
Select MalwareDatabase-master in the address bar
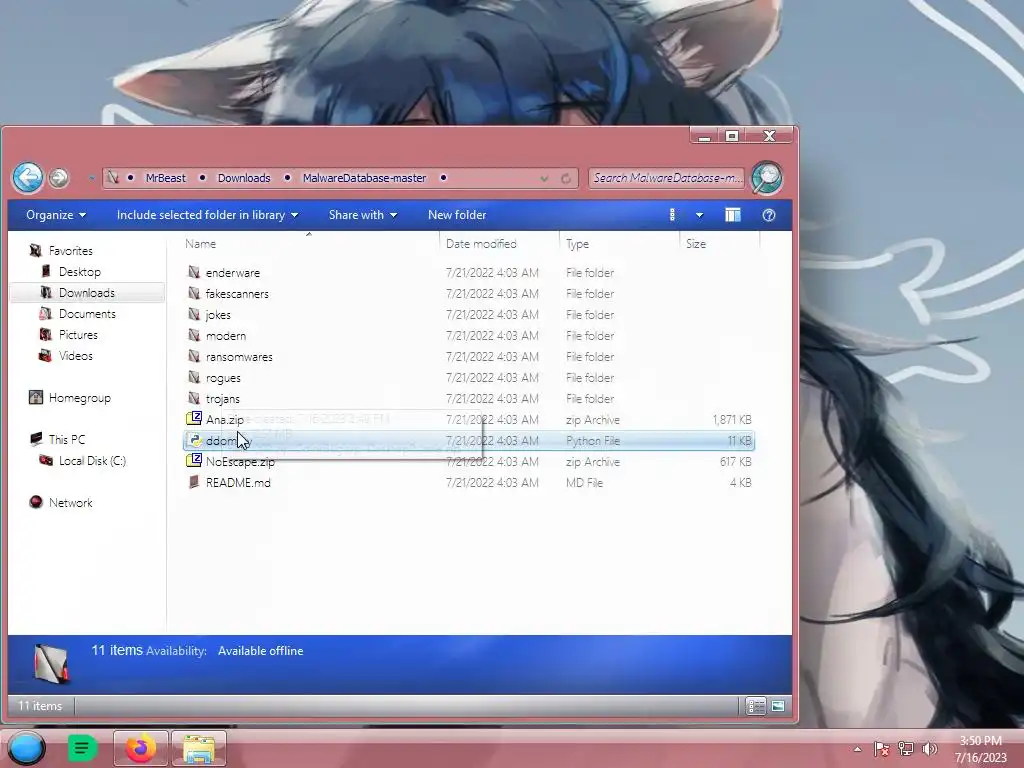point(364,178)
